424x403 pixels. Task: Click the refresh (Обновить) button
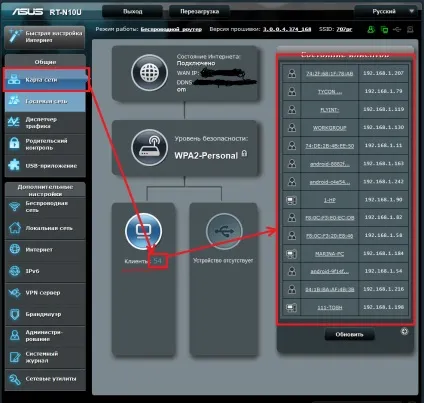(x=349, y=334)
